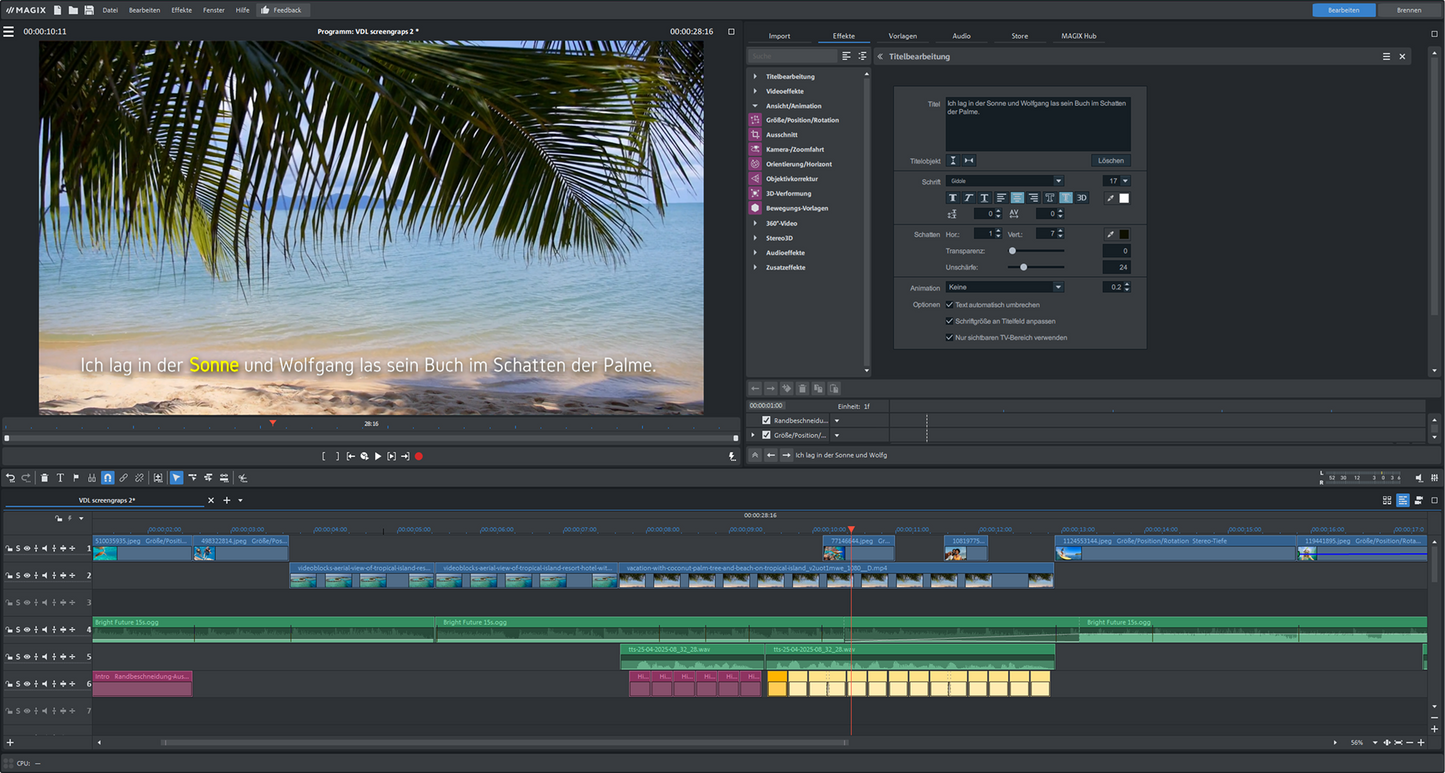Select the magnet snapping tool in the timeline toolbar
Image resolution: width=1445 pixels, height=773 pixels.
[x=108, y=478]
